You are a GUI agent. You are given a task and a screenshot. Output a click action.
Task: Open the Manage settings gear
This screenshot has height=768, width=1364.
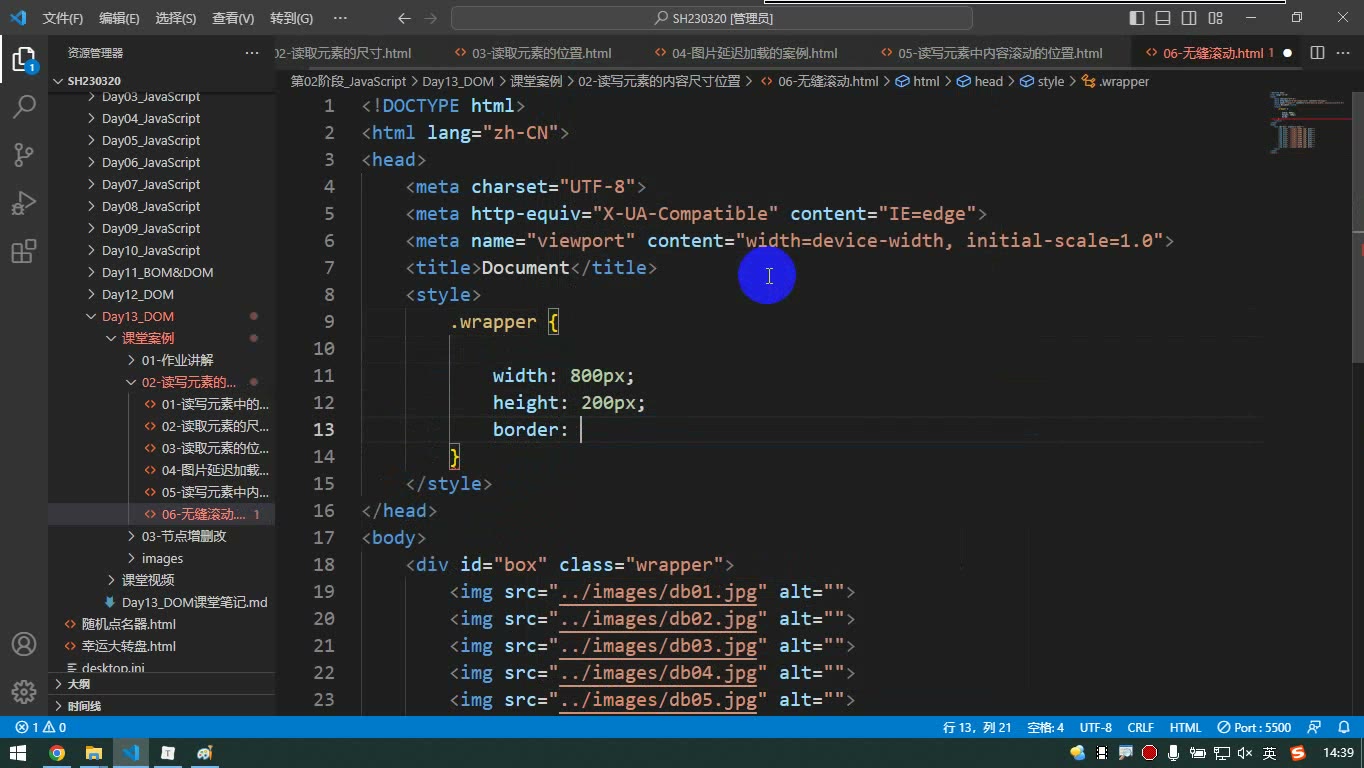point(23,692)
